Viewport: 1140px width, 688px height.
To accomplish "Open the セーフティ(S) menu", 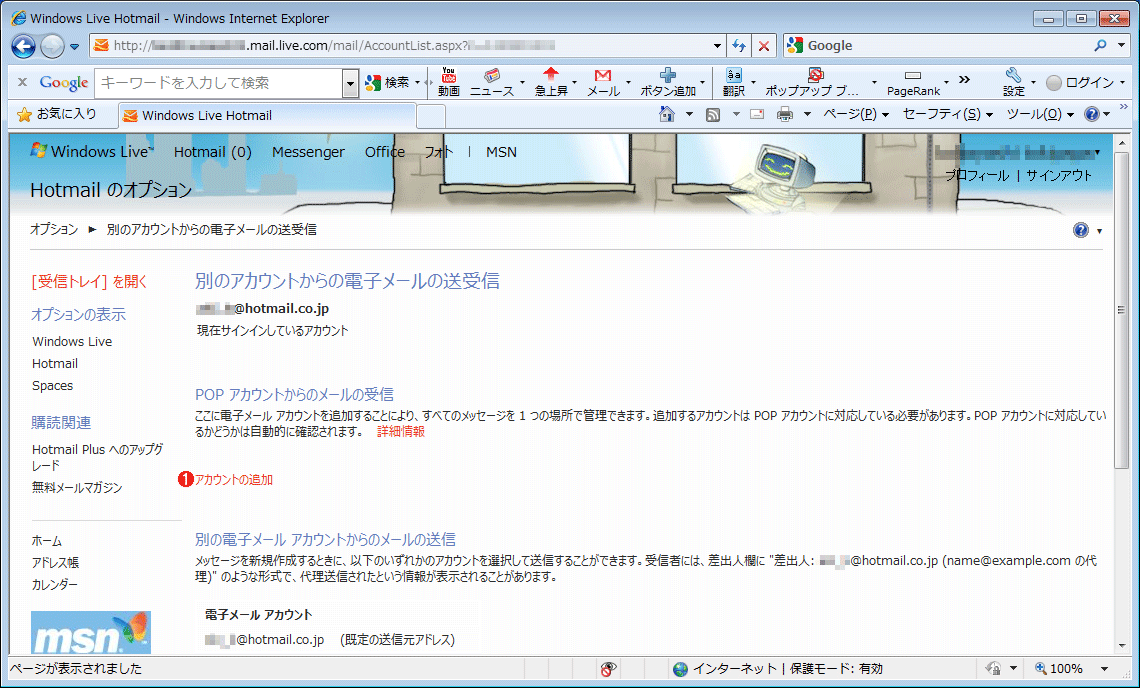I will coord(947,114).
